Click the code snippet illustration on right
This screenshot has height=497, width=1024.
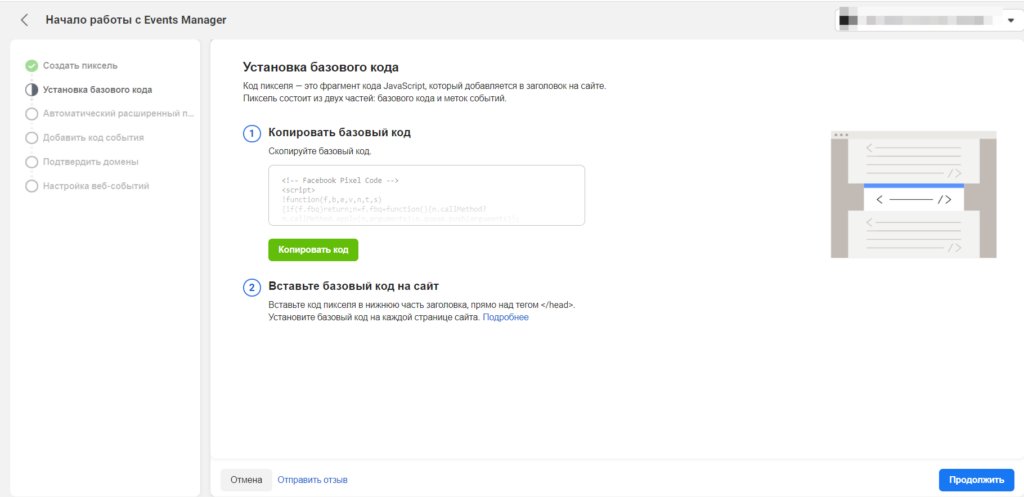(913, 194)
